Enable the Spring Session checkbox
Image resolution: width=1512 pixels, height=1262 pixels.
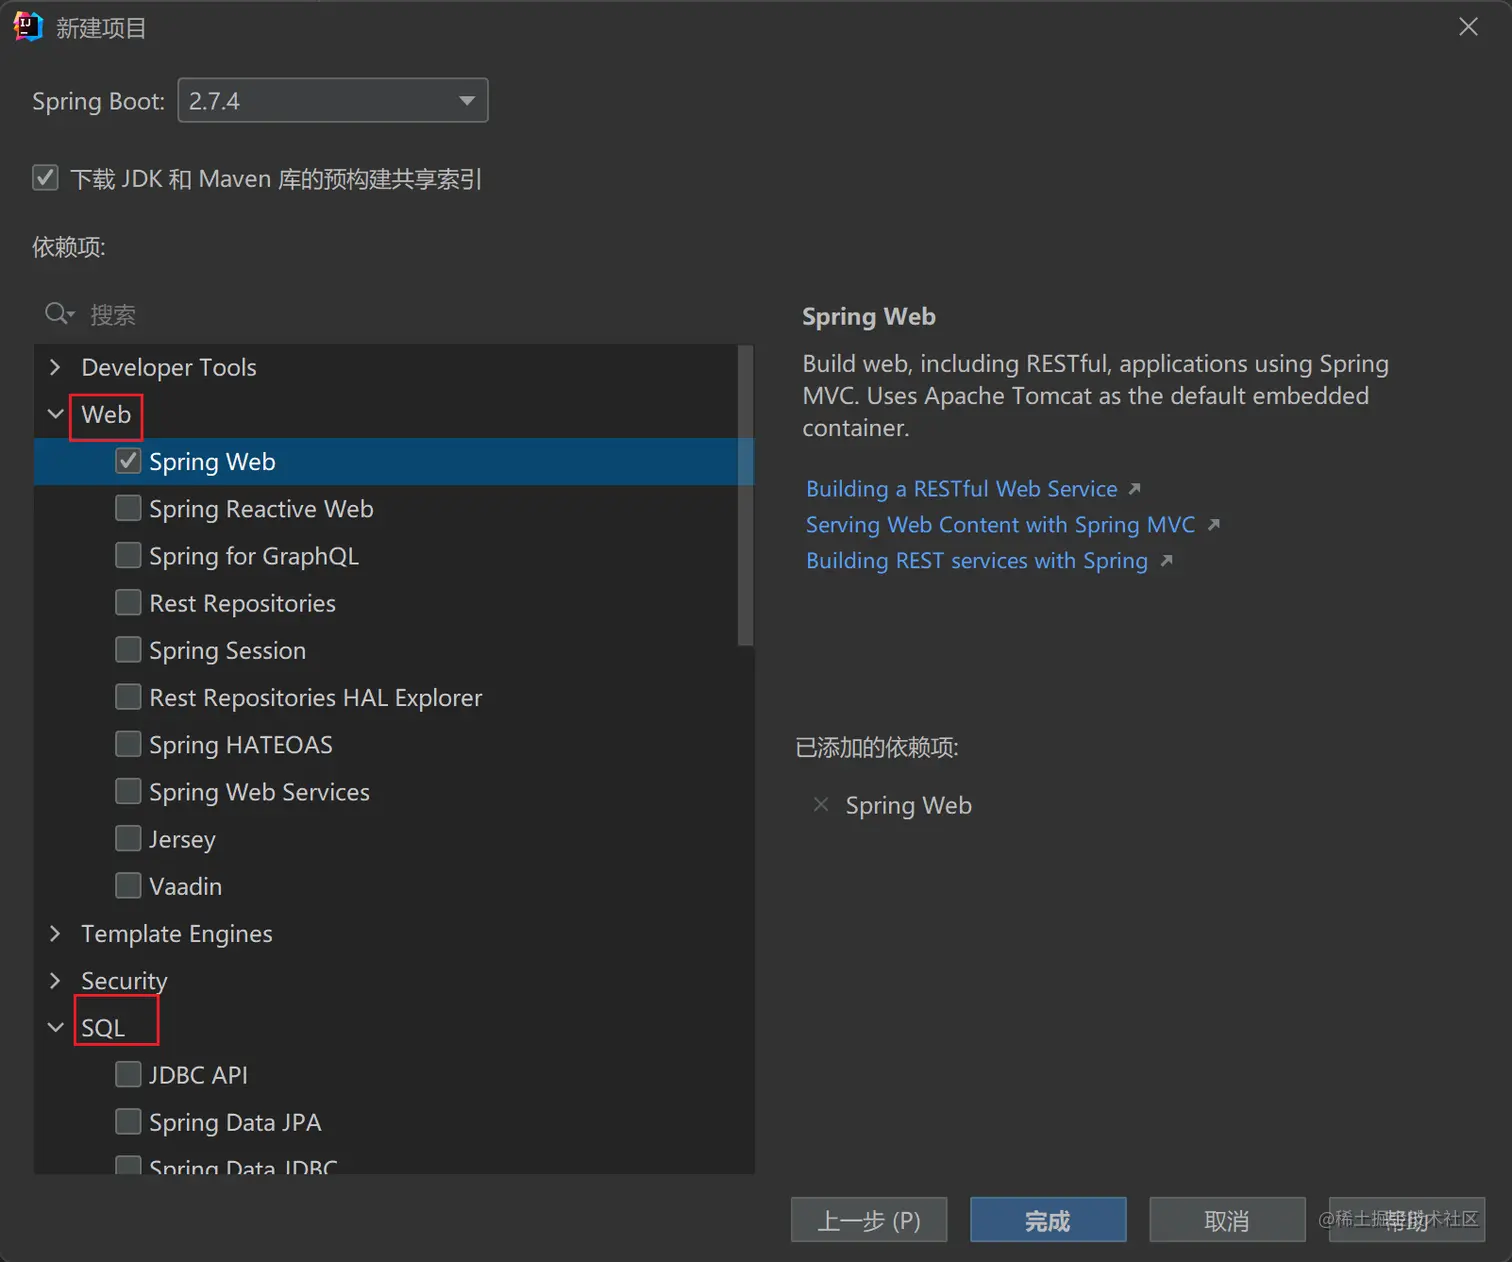(128, 650)
